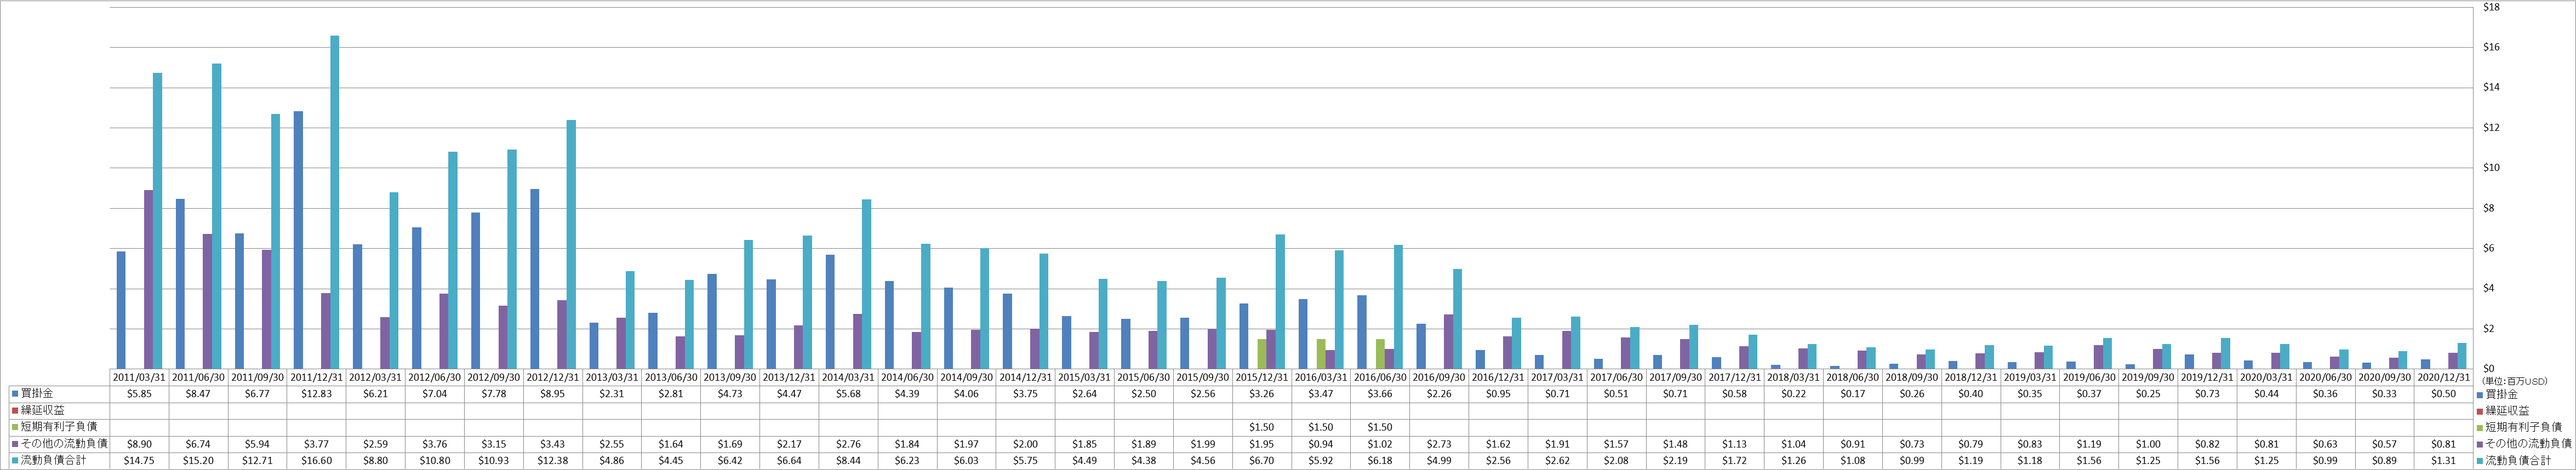Click the $12.38 total cell under 2012/12/31
Viewport: 2576px width, 470px height.
pyautogui.click(x=552, y=460)
